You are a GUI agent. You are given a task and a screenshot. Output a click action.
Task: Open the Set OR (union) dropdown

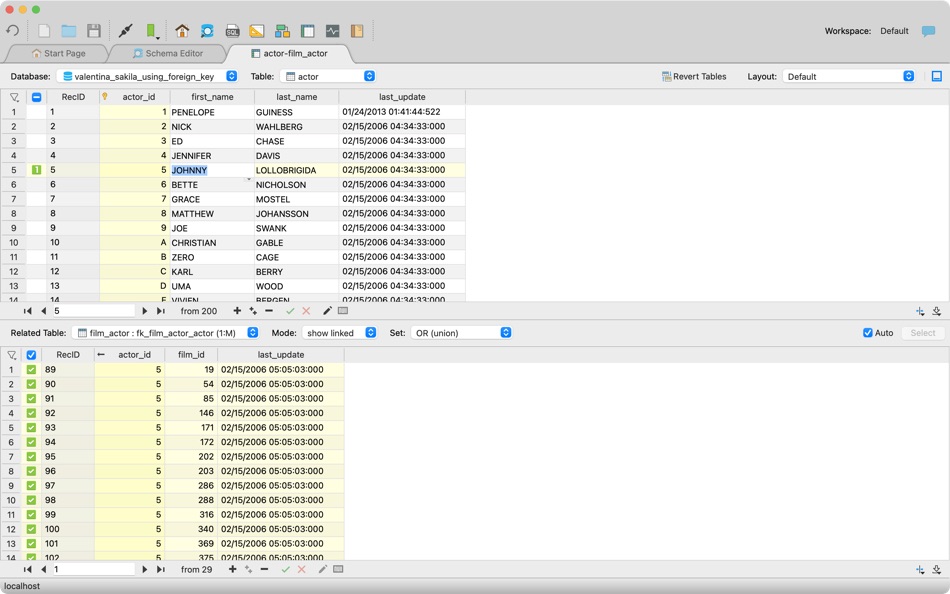pyautogui.click(x=460, y=333)
